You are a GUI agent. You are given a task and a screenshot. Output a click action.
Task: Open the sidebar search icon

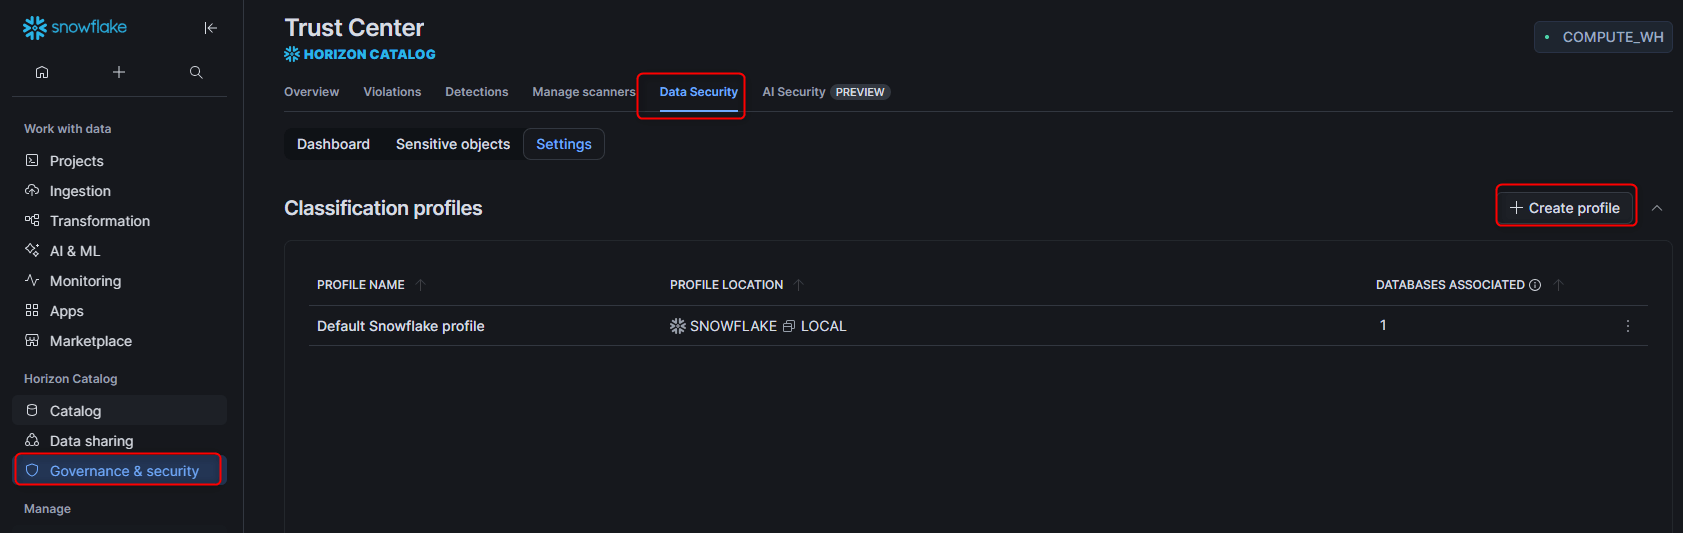[x=196, y=72]
